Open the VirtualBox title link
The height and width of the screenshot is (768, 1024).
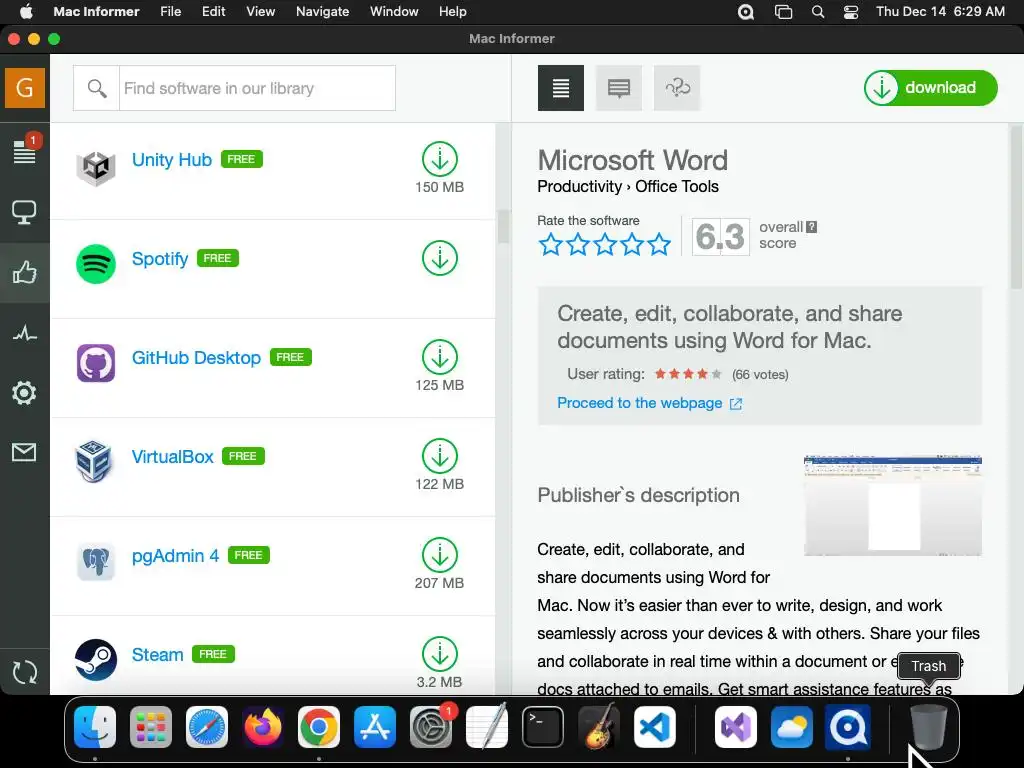(x=172, y=456)
